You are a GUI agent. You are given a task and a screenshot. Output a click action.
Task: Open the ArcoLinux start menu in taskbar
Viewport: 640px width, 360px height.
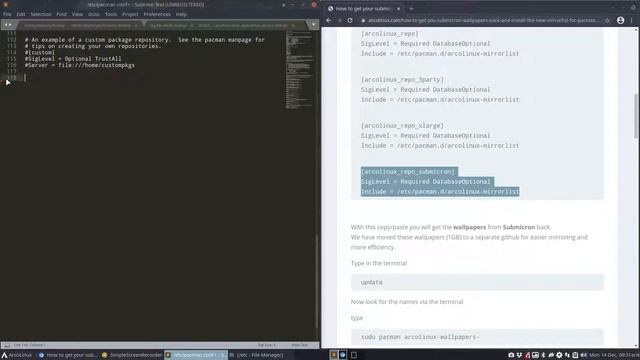pyautogui.click(x=17, y=355)
